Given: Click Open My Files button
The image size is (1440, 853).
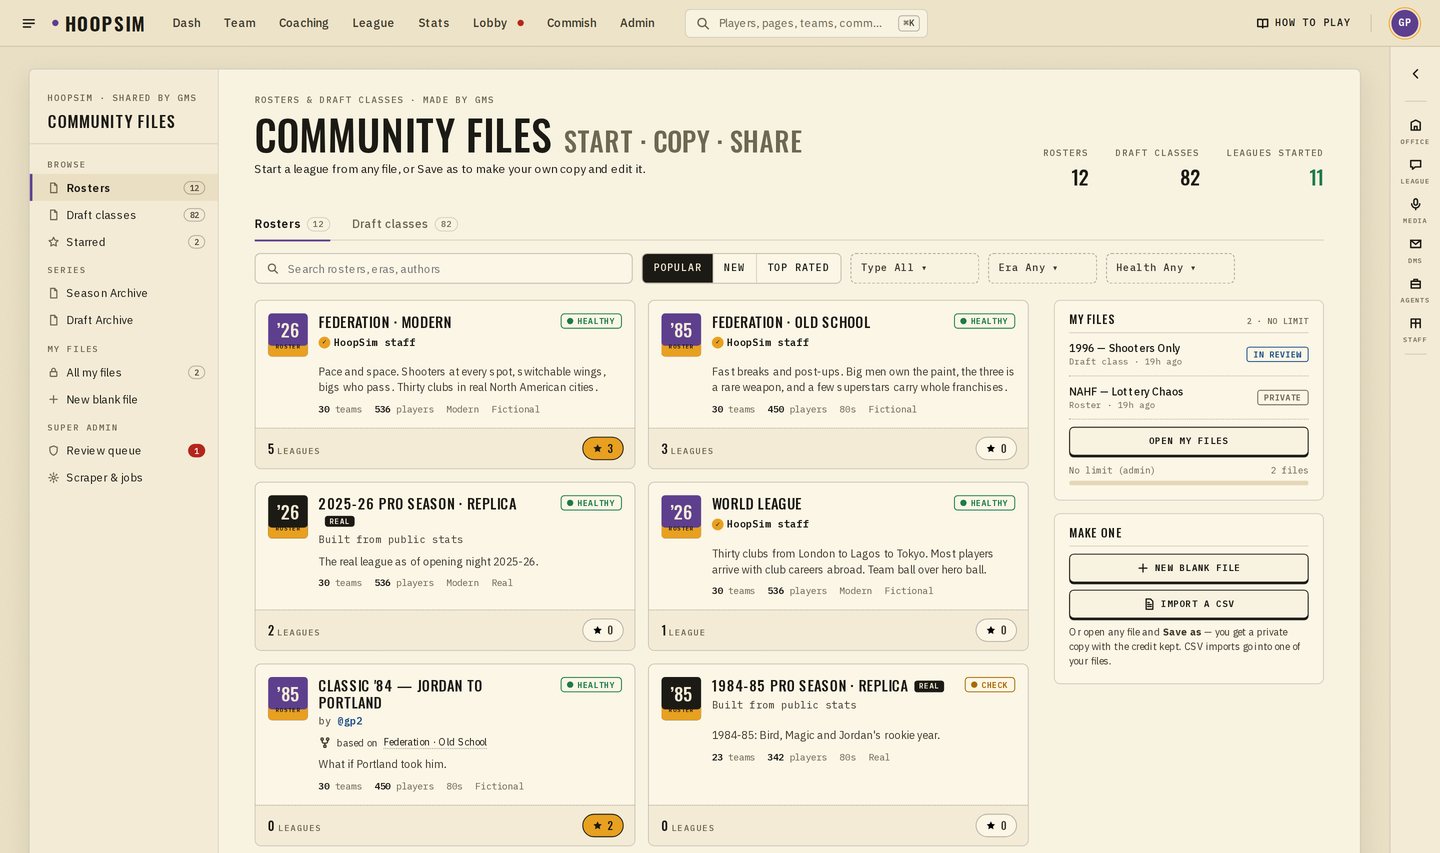Looking at the screenshot, I should (1188, 441).
